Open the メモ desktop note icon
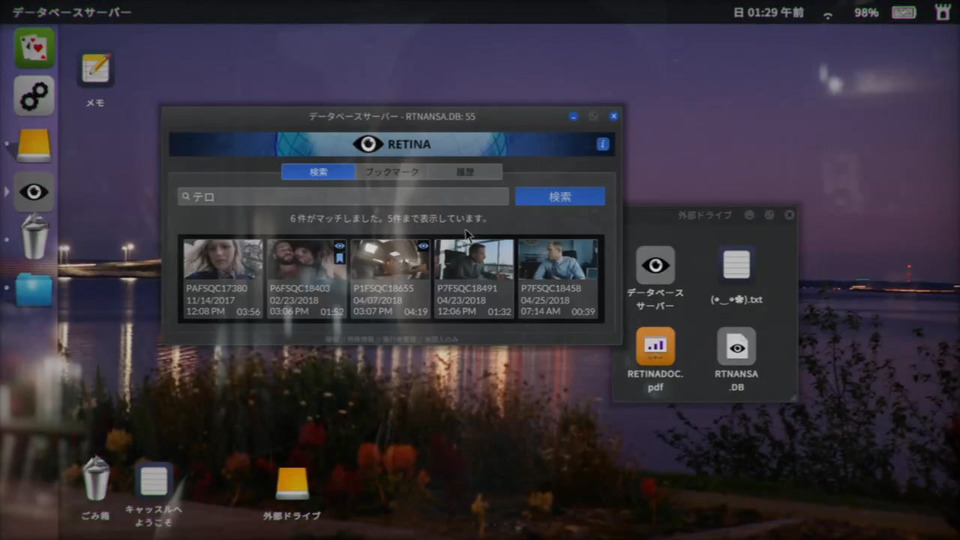 click(96, 69)
